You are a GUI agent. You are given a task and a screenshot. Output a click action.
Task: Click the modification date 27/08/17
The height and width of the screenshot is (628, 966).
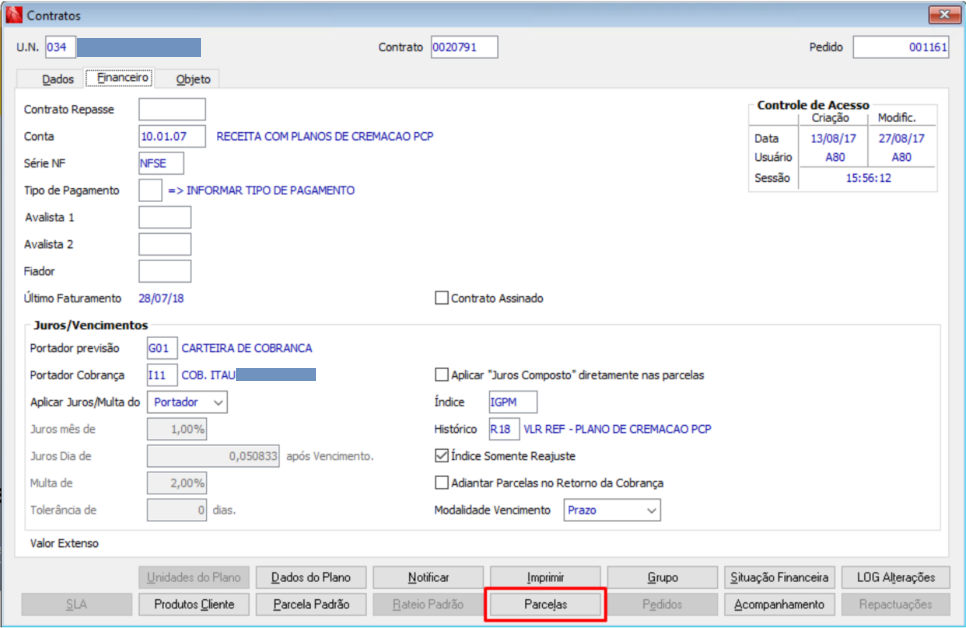[x=901, y=139]
